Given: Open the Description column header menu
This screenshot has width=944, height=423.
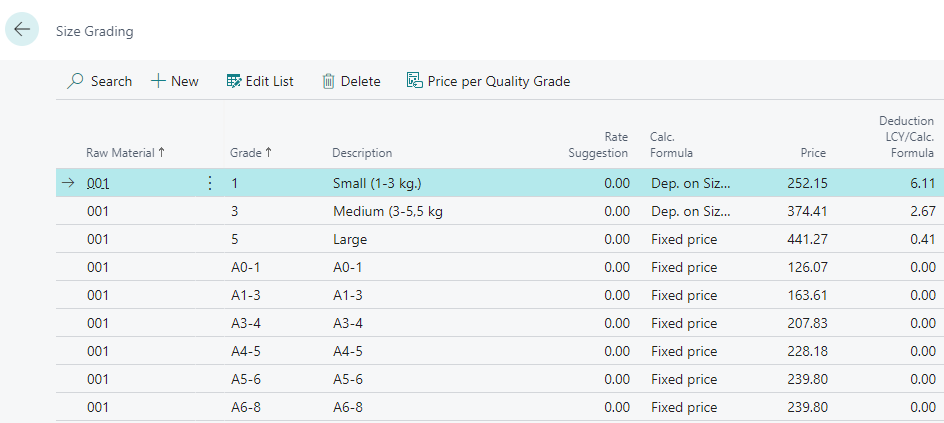Looking at the screenshot, I should tap(362, 153).
